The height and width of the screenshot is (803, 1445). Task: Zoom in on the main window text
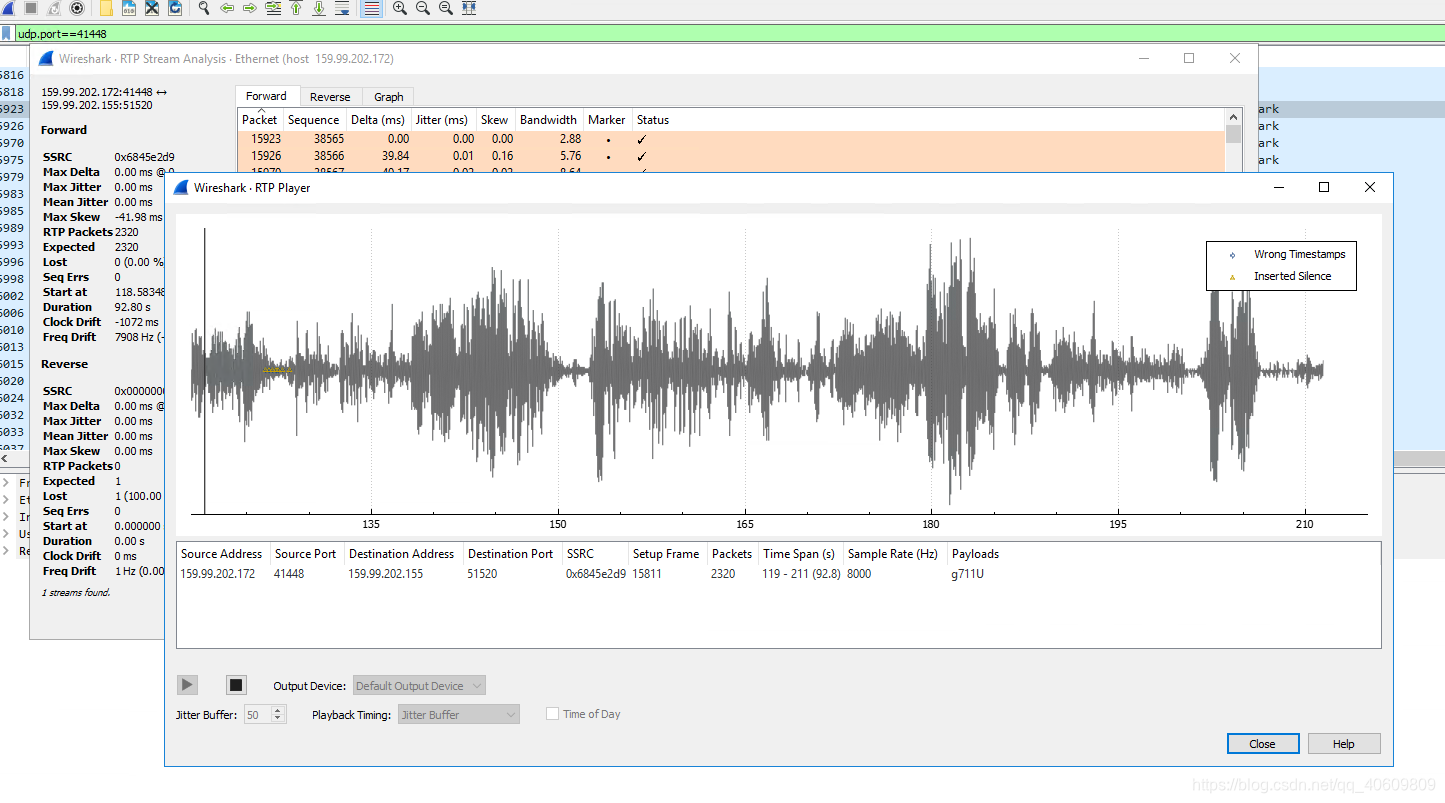click(x=400, y=8)
